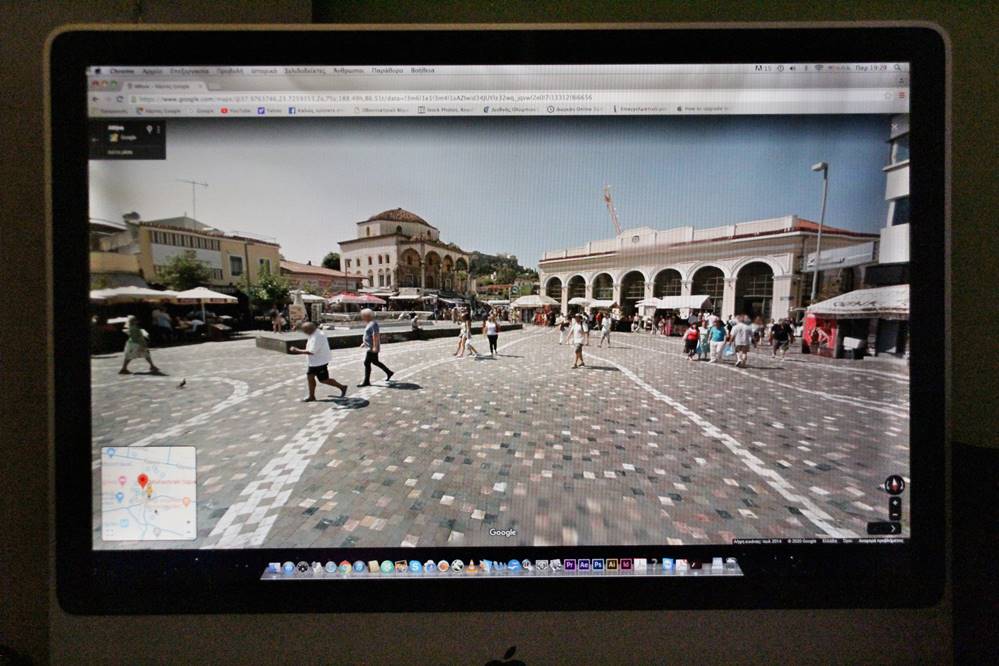The width and height of the screenshot is (999, 666).
Task: Launch Photoshop from the dock
Action: tap(597, 565)
